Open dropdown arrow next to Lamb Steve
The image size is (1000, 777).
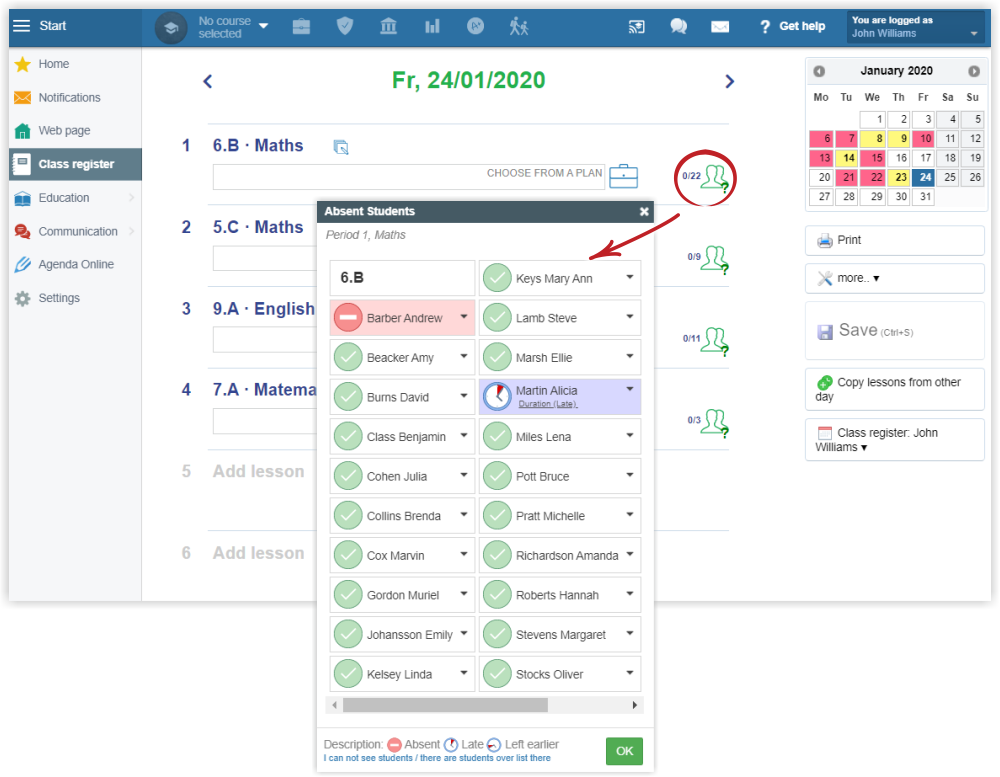pos(629,317)
